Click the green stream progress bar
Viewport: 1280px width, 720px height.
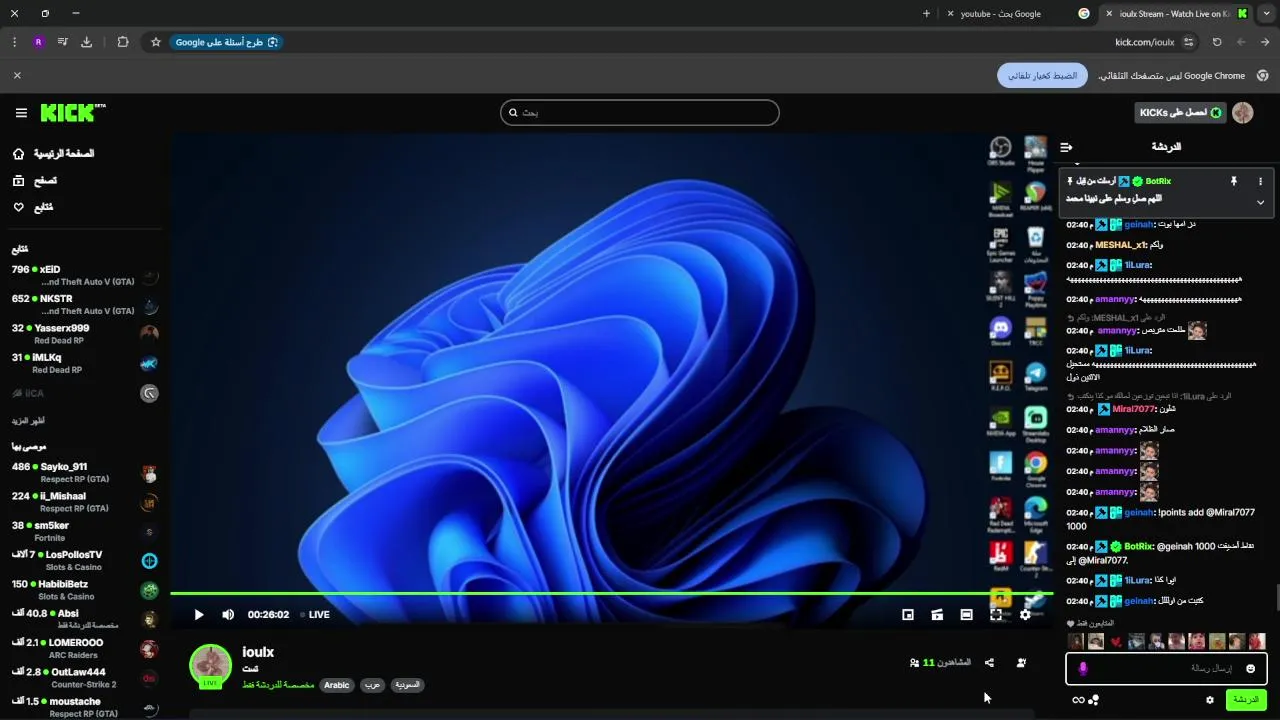(611, 593)
